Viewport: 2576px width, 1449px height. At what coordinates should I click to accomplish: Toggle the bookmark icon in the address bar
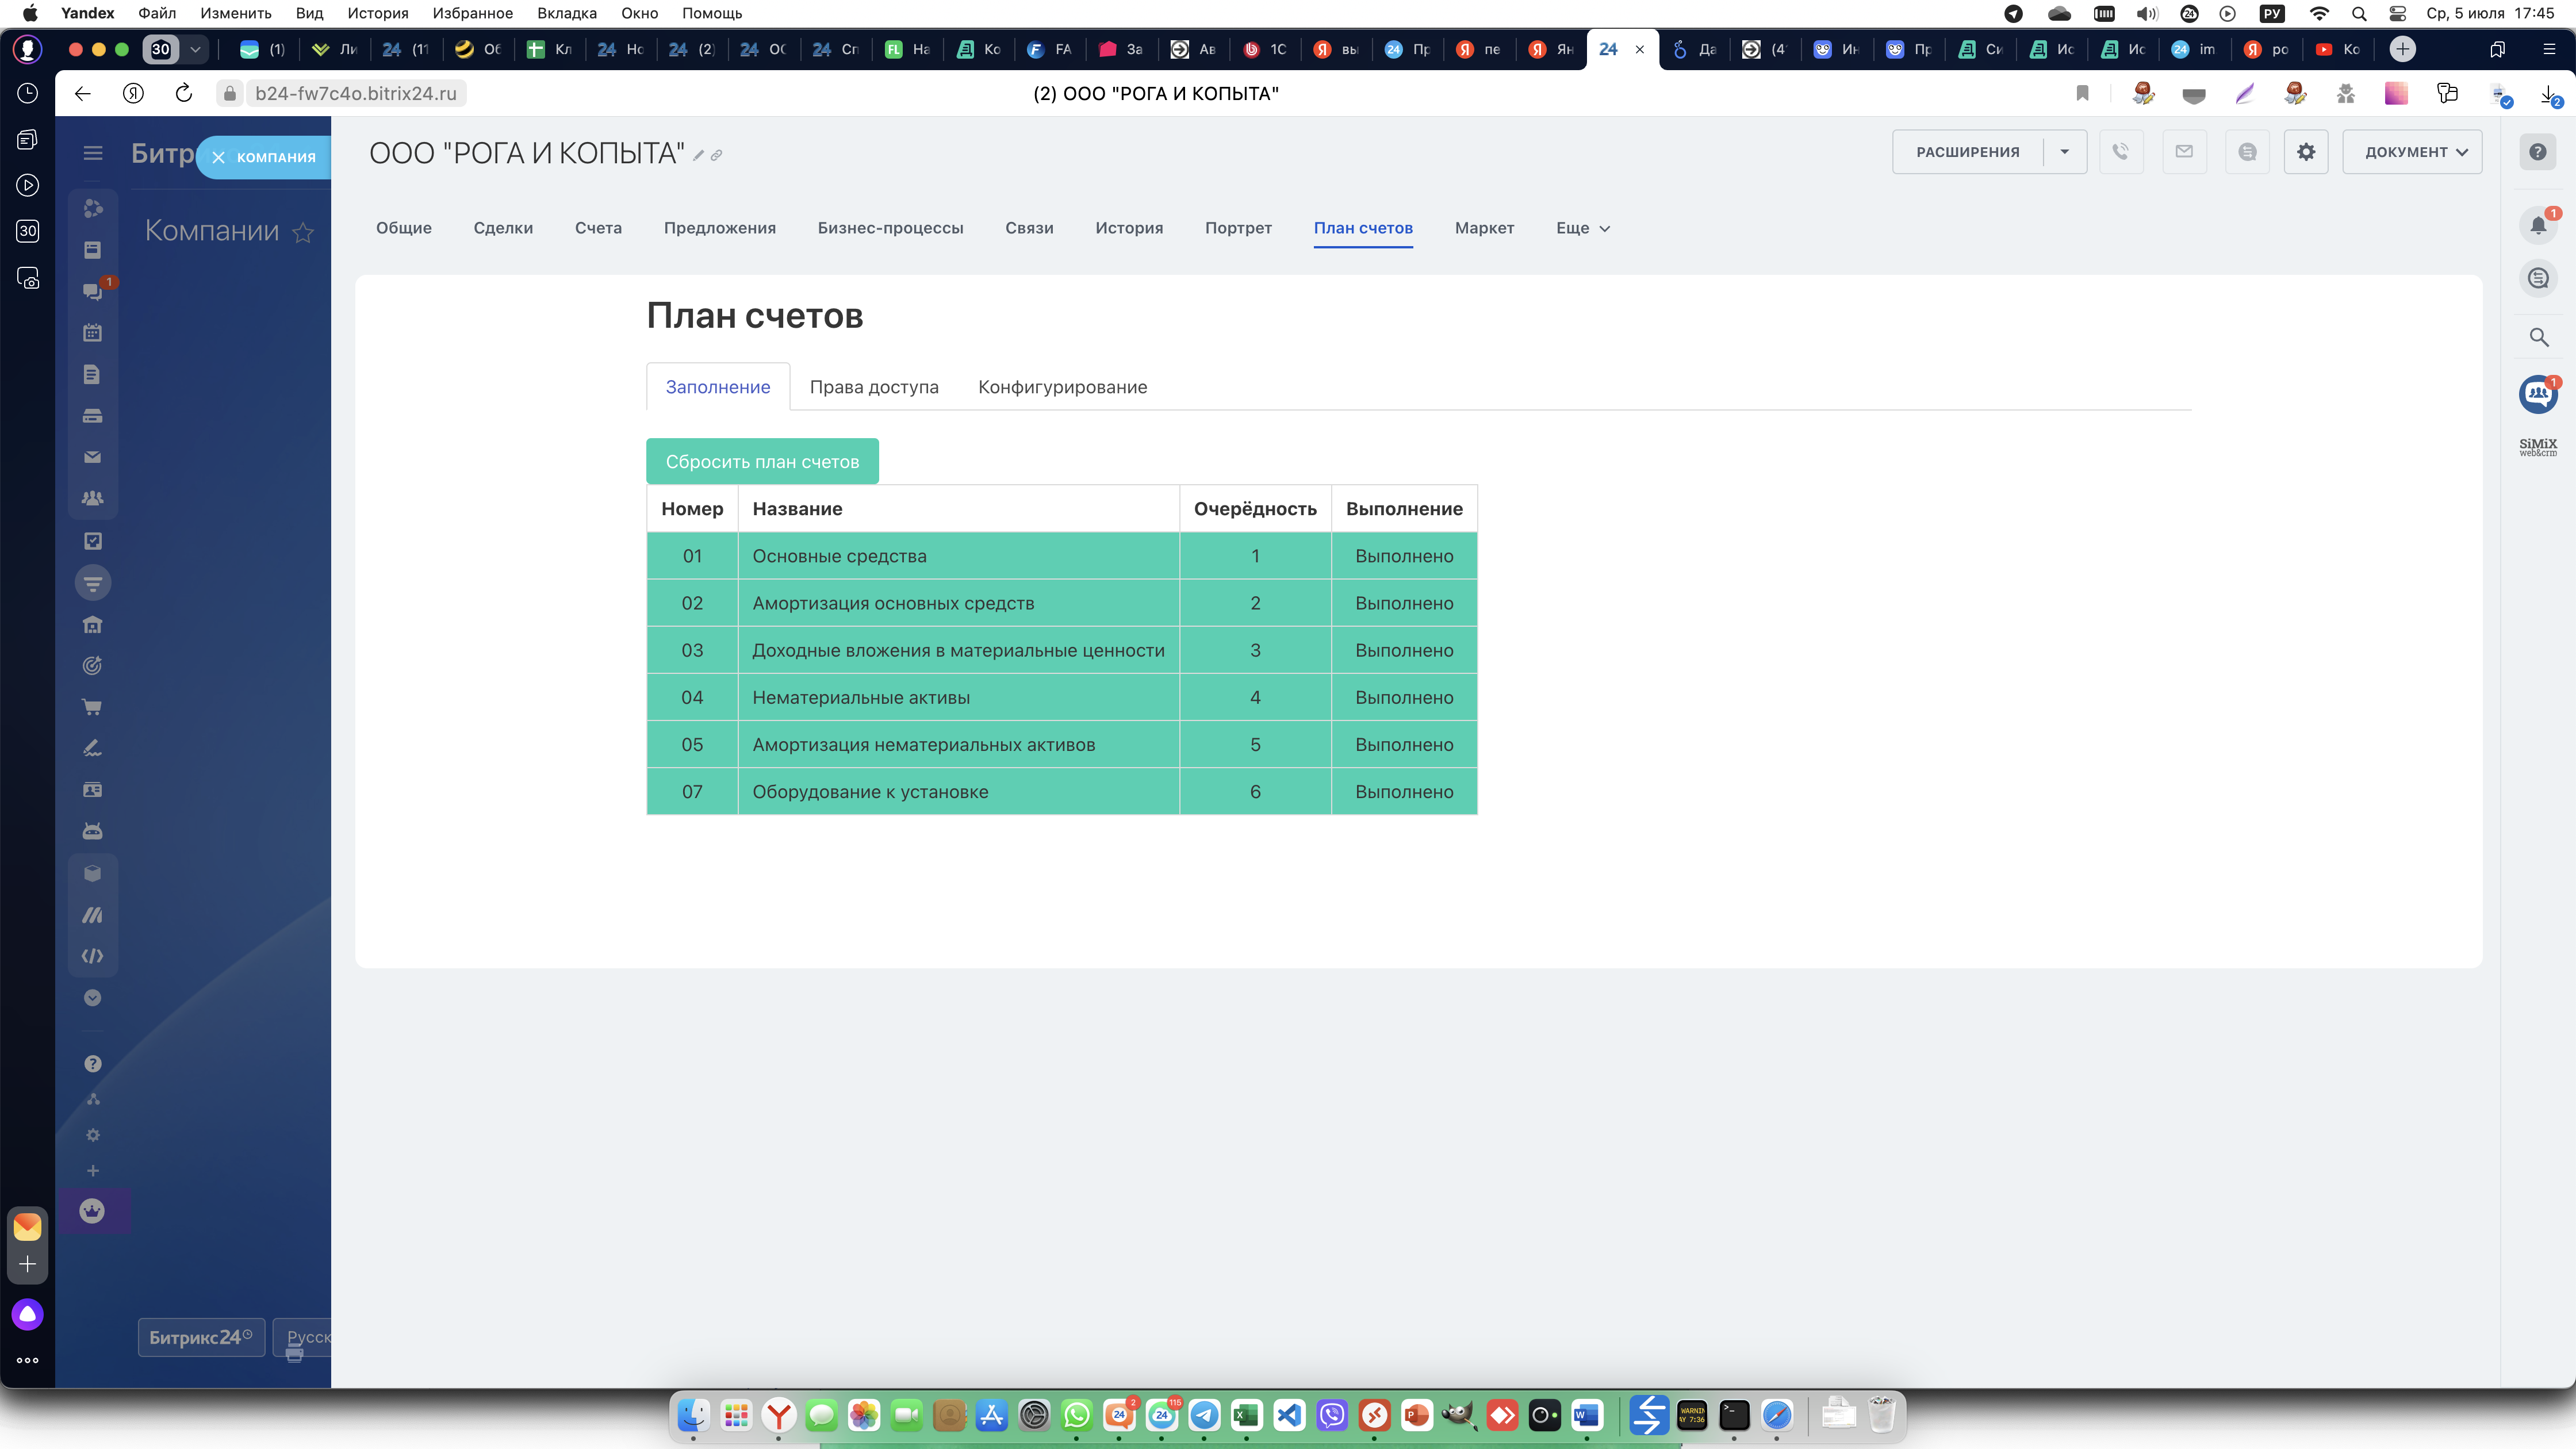[2082, 93]
